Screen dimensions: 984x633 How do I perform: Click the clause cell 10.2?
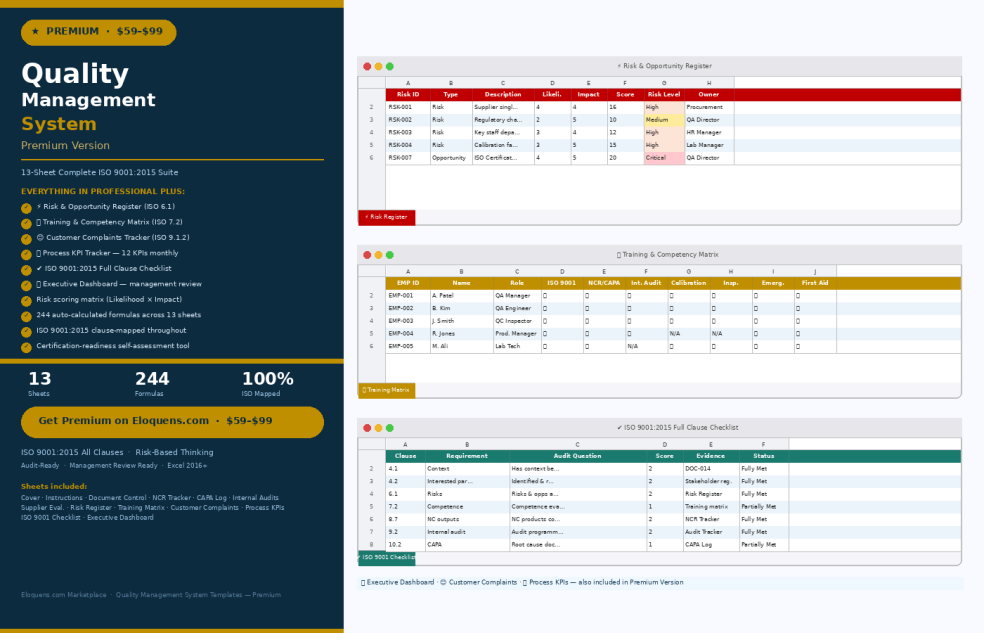pos(405,545)
